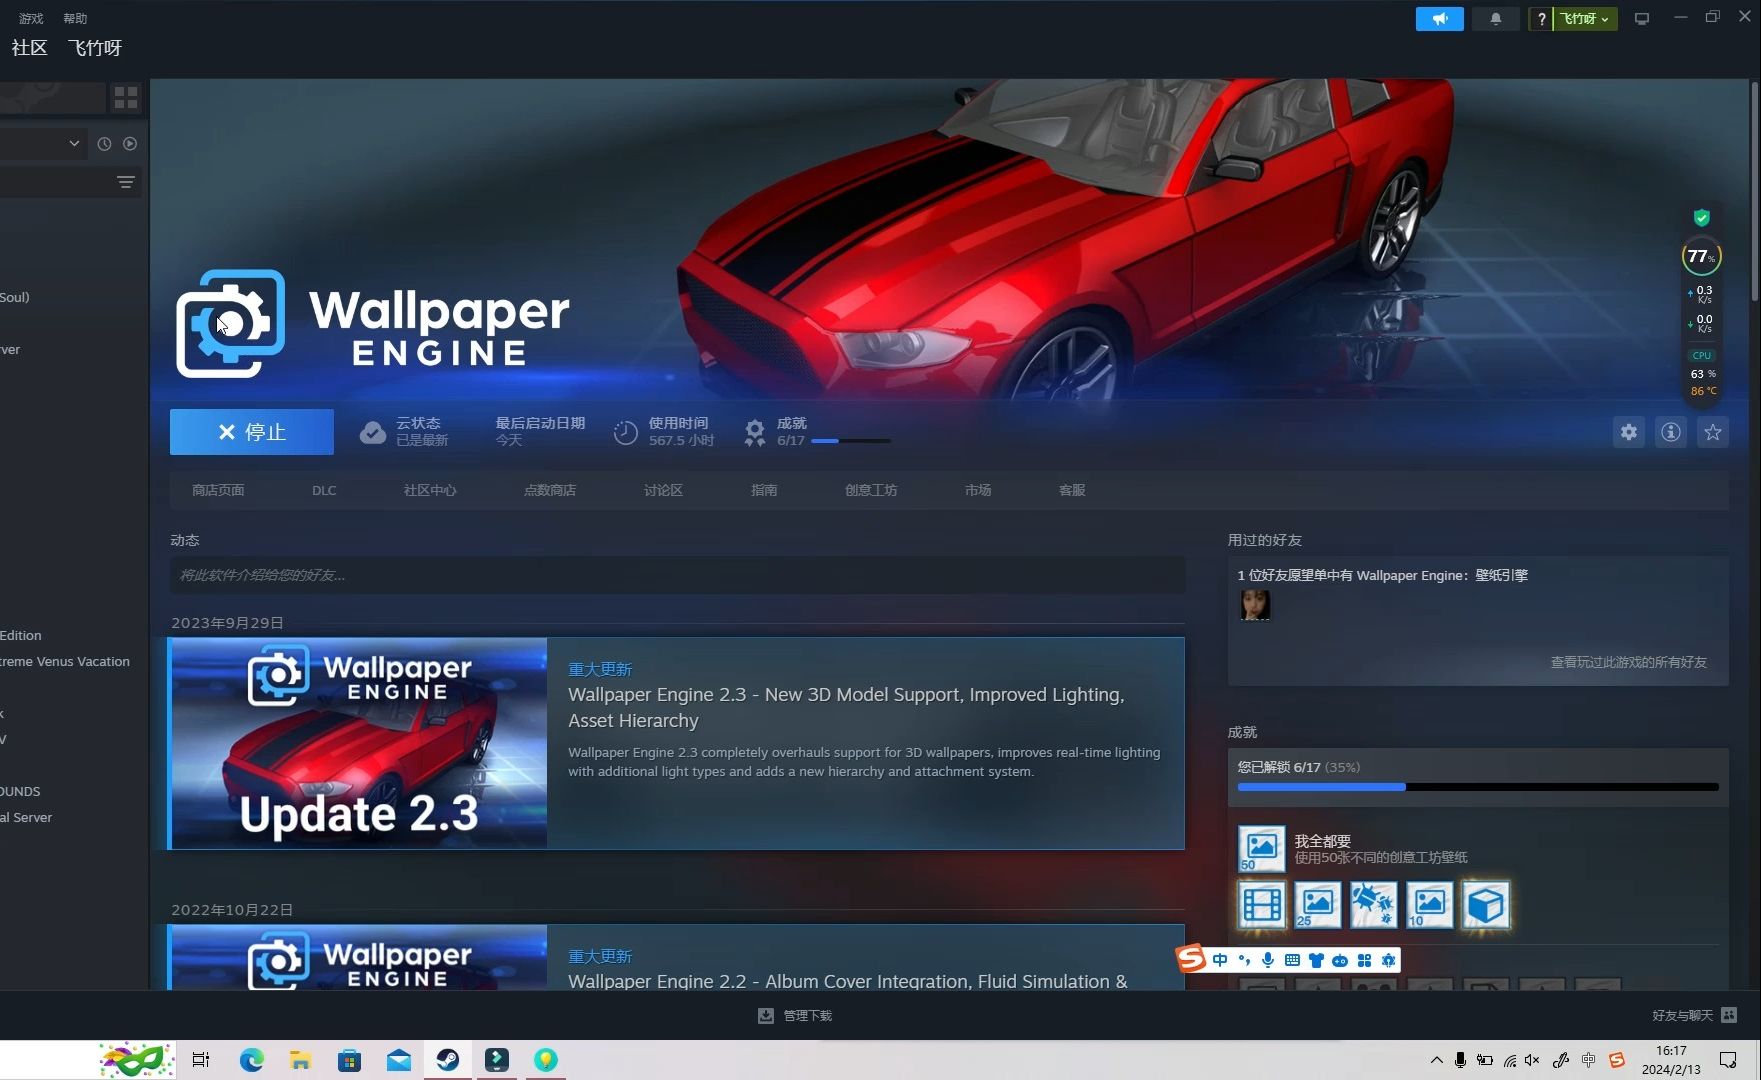Click the 25 wallpapers achievement icon

coord(1318,905)
